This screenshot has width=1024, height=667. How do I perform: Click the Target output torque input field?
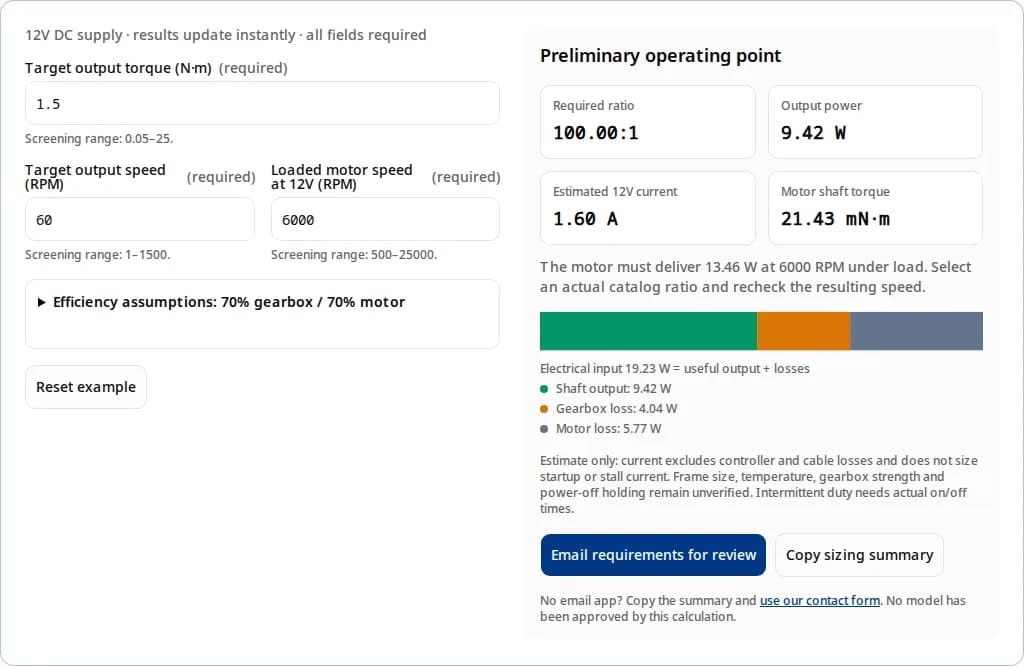pyautogui.click(x=262, y=103)
